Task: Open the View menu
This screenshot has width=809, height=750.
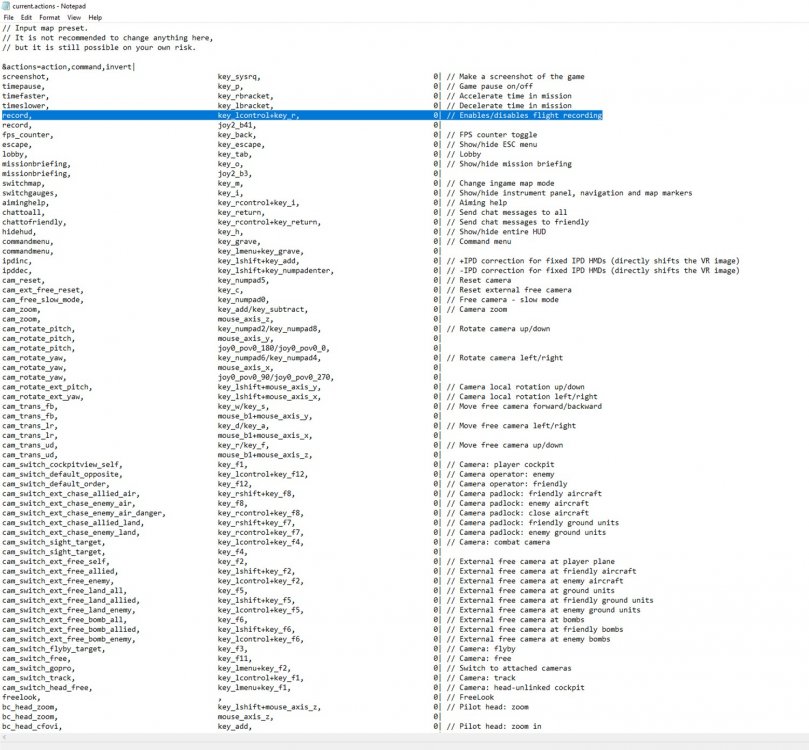Action: 74,18
